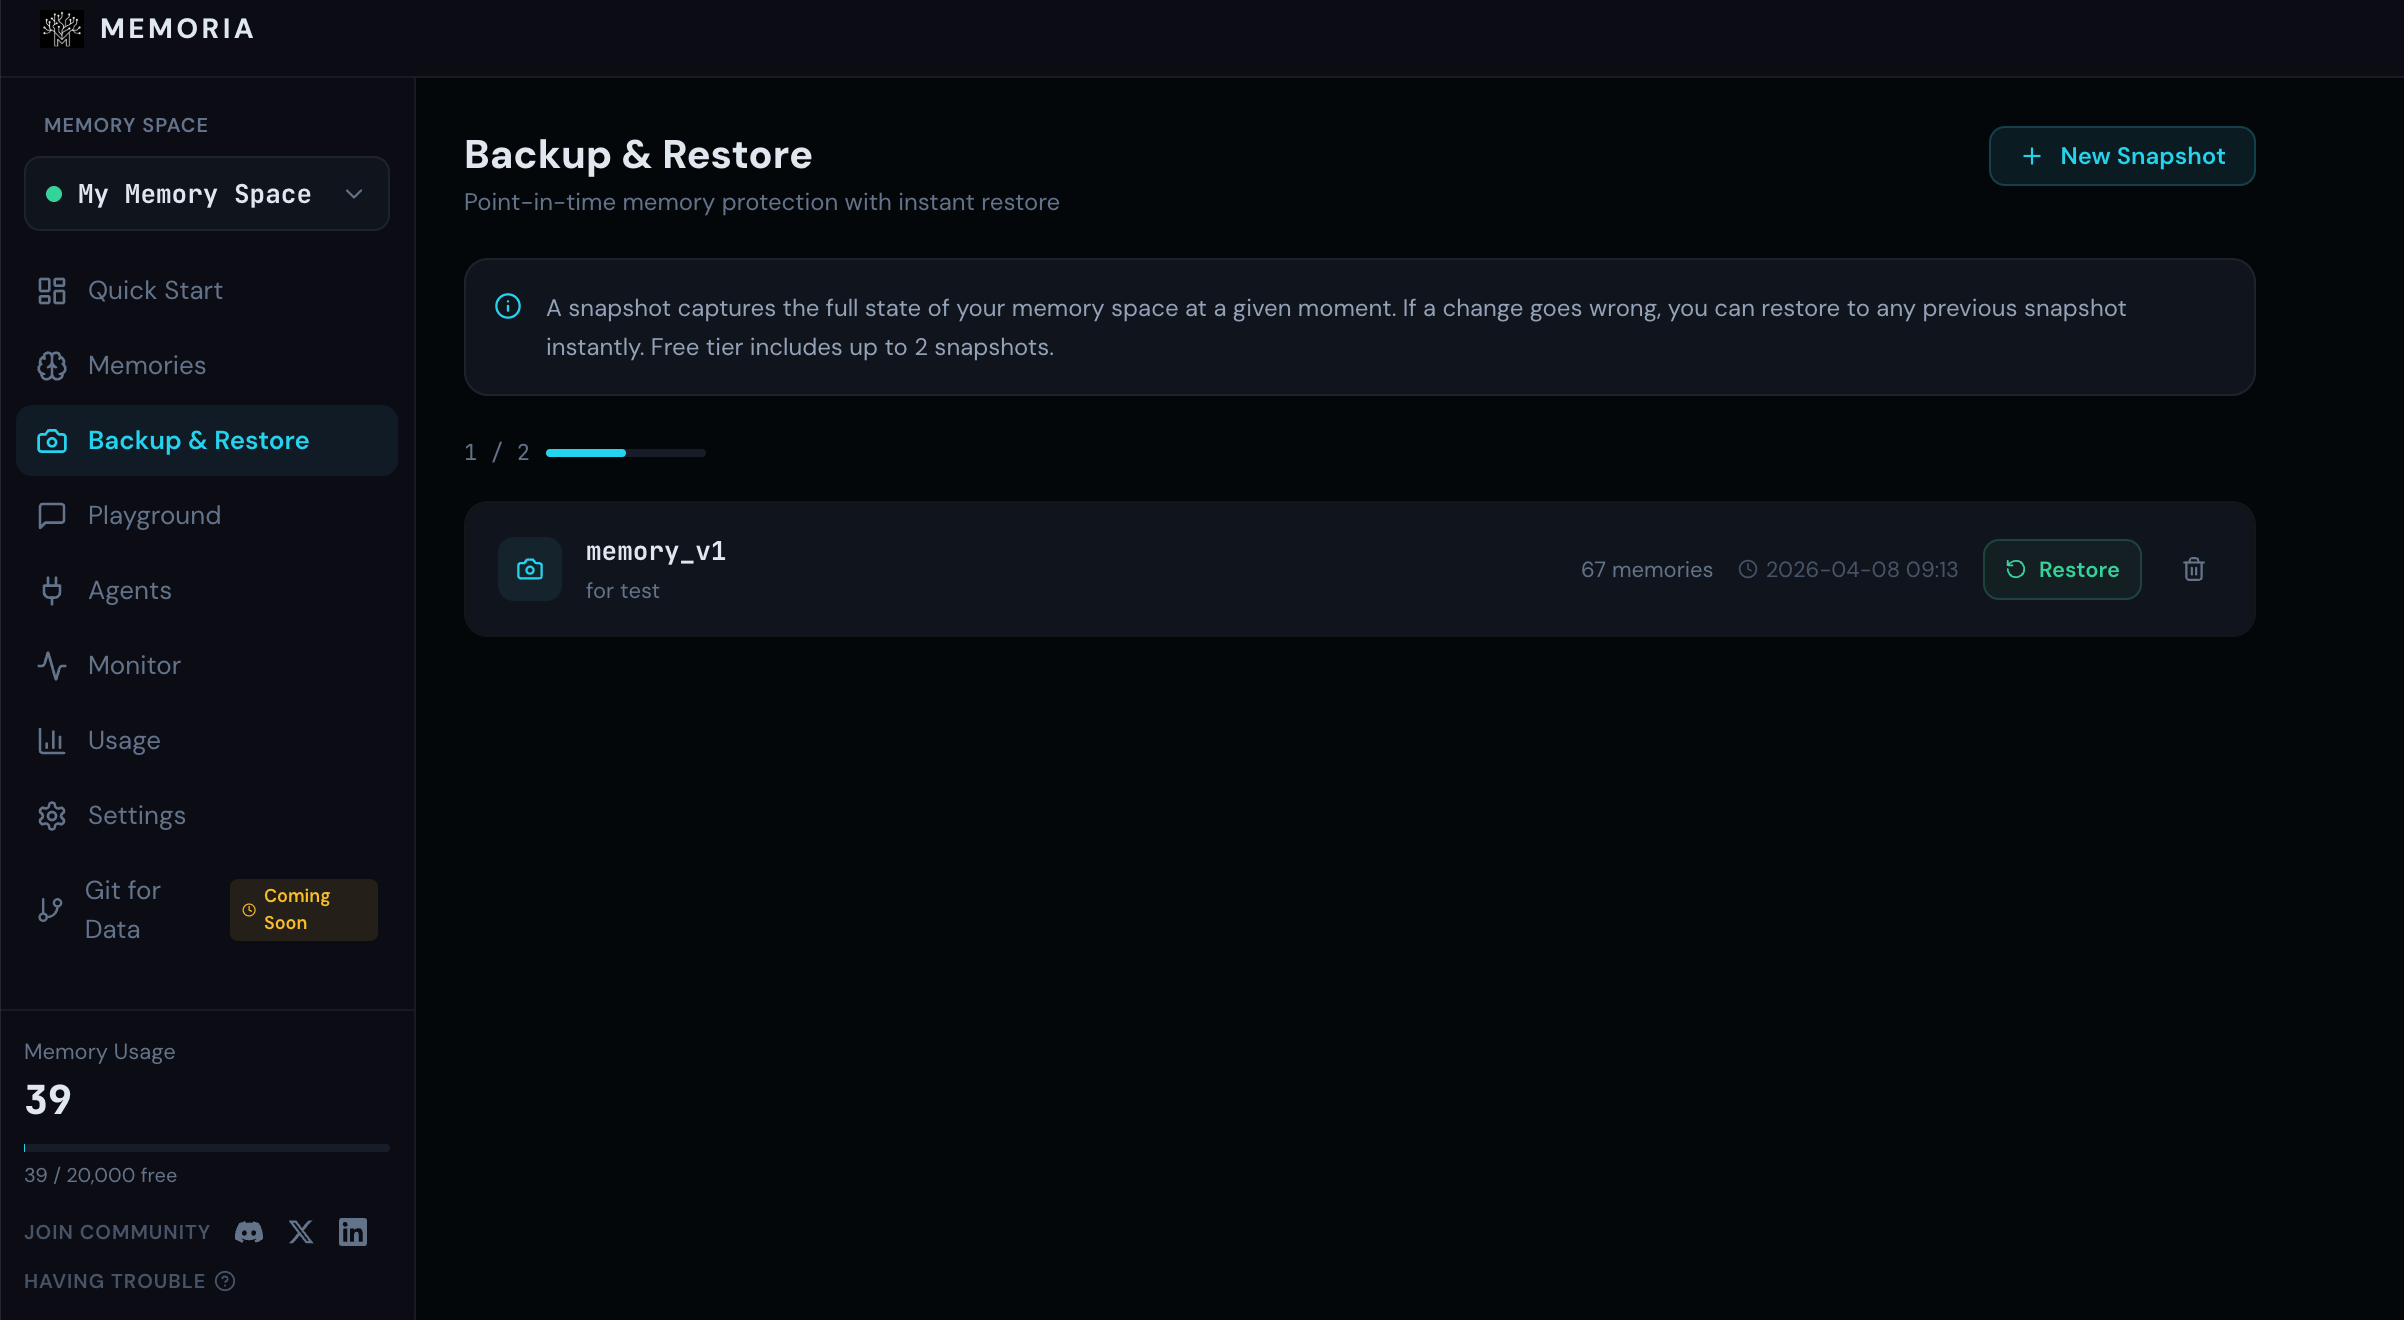Click the info icon in snapshot notice
Screen dimensions: 2404x1320
point(508,307)
